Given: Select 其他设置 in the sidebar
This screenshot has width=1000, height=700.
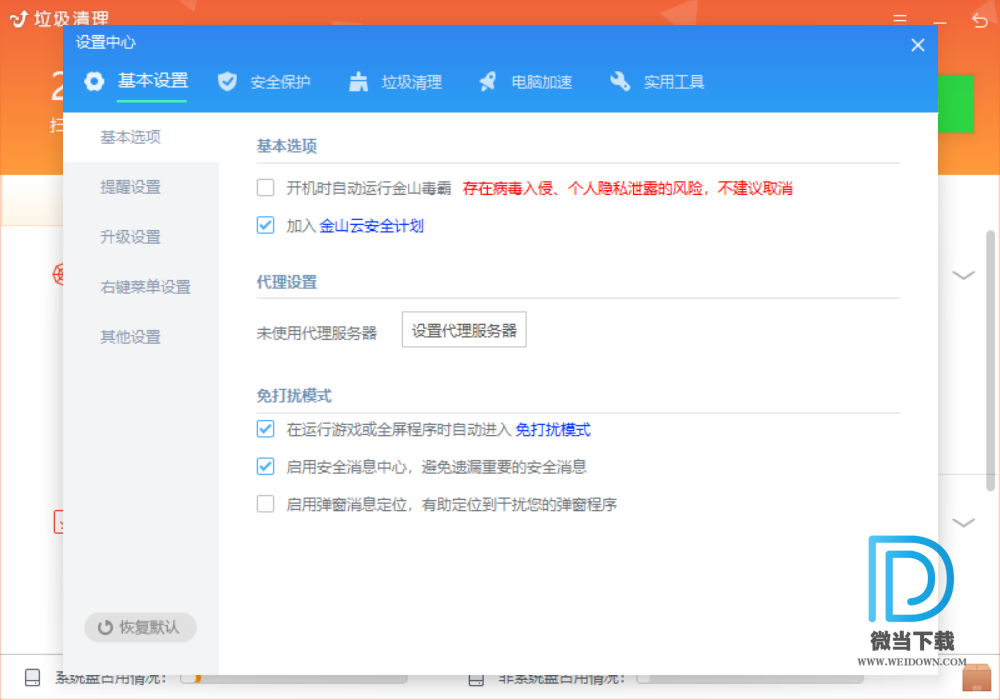Looking at the screenshot, I should point(141,337).
